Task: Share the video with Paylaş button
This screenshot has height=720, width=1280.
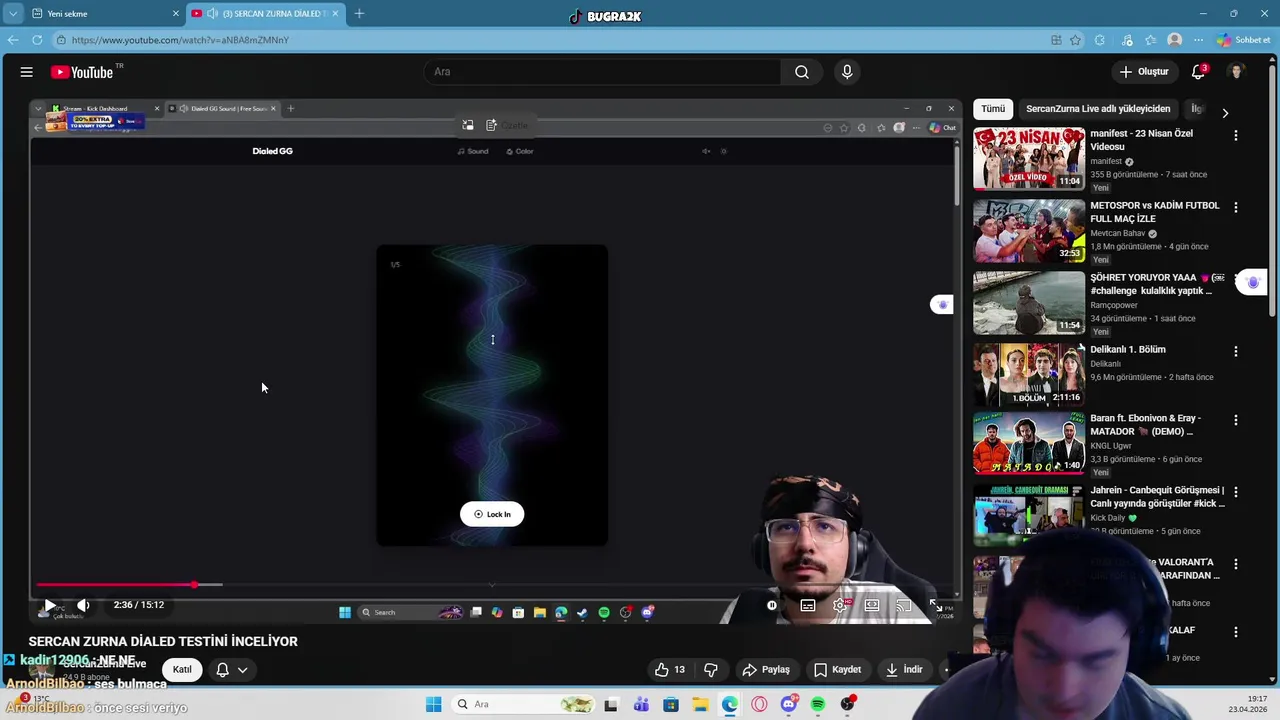Action: (x=766, y=670)
